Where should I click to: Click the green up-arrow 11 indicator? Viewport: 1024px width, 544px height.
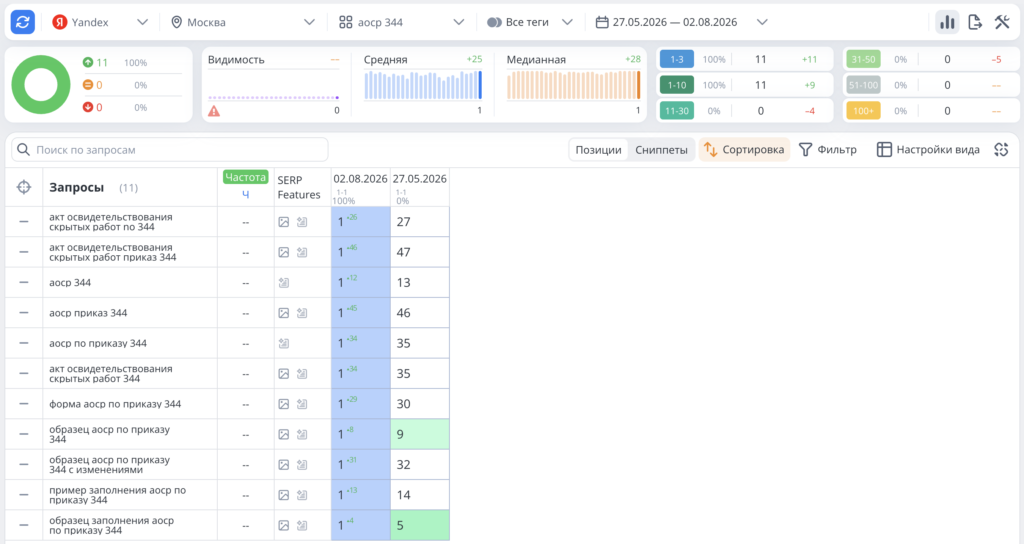click(x=95, y=63)
